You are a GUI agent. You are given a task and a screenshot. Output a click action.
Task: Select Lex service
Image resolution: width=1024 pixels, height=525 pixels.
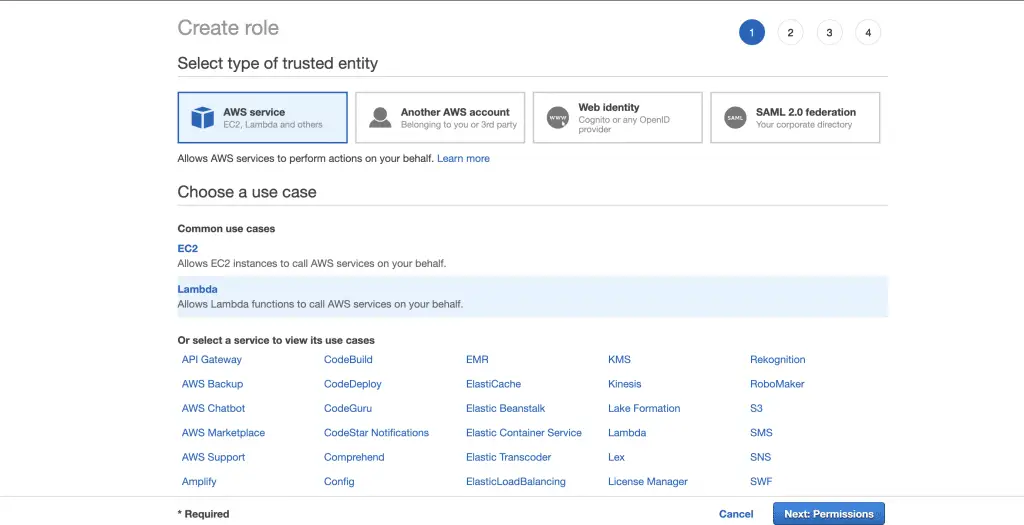[x=616, y=457]
